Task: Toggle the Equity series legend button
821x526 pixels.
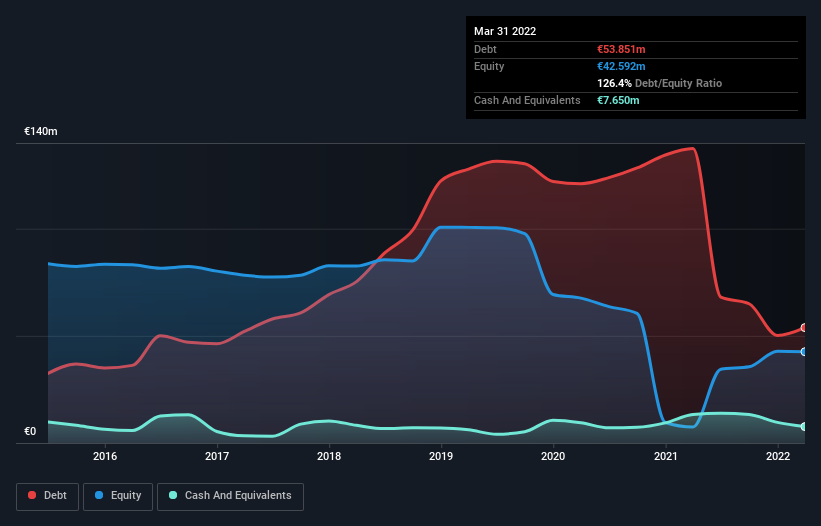Action: 118,496
